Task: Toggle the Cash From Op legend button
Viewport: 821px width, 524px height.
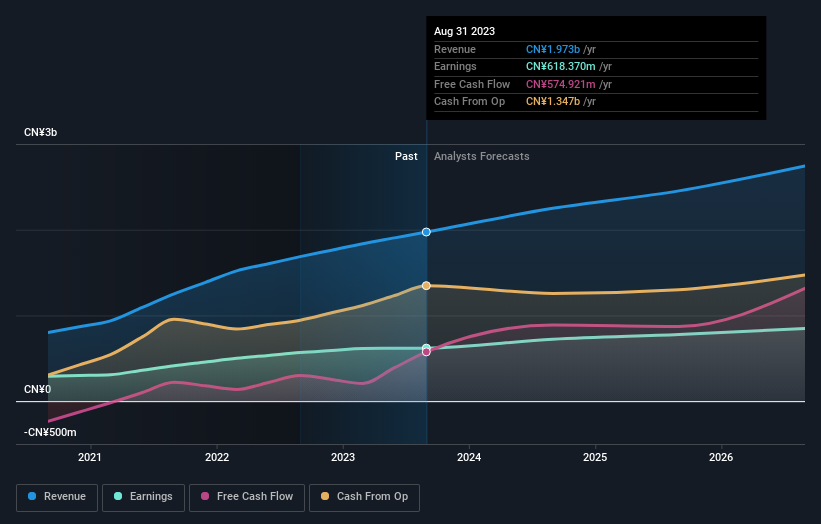Action: pos(364,497)
